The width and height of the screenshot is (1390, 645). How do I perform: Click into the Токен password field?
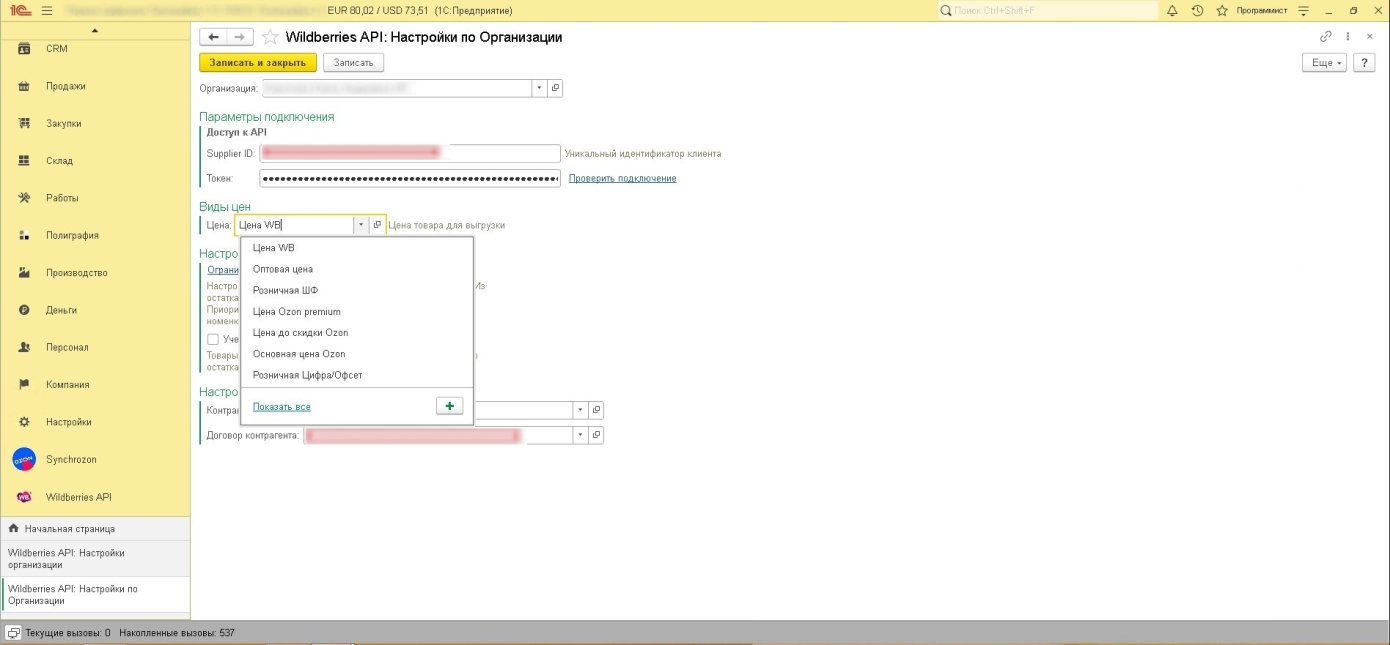coord(410,178)
